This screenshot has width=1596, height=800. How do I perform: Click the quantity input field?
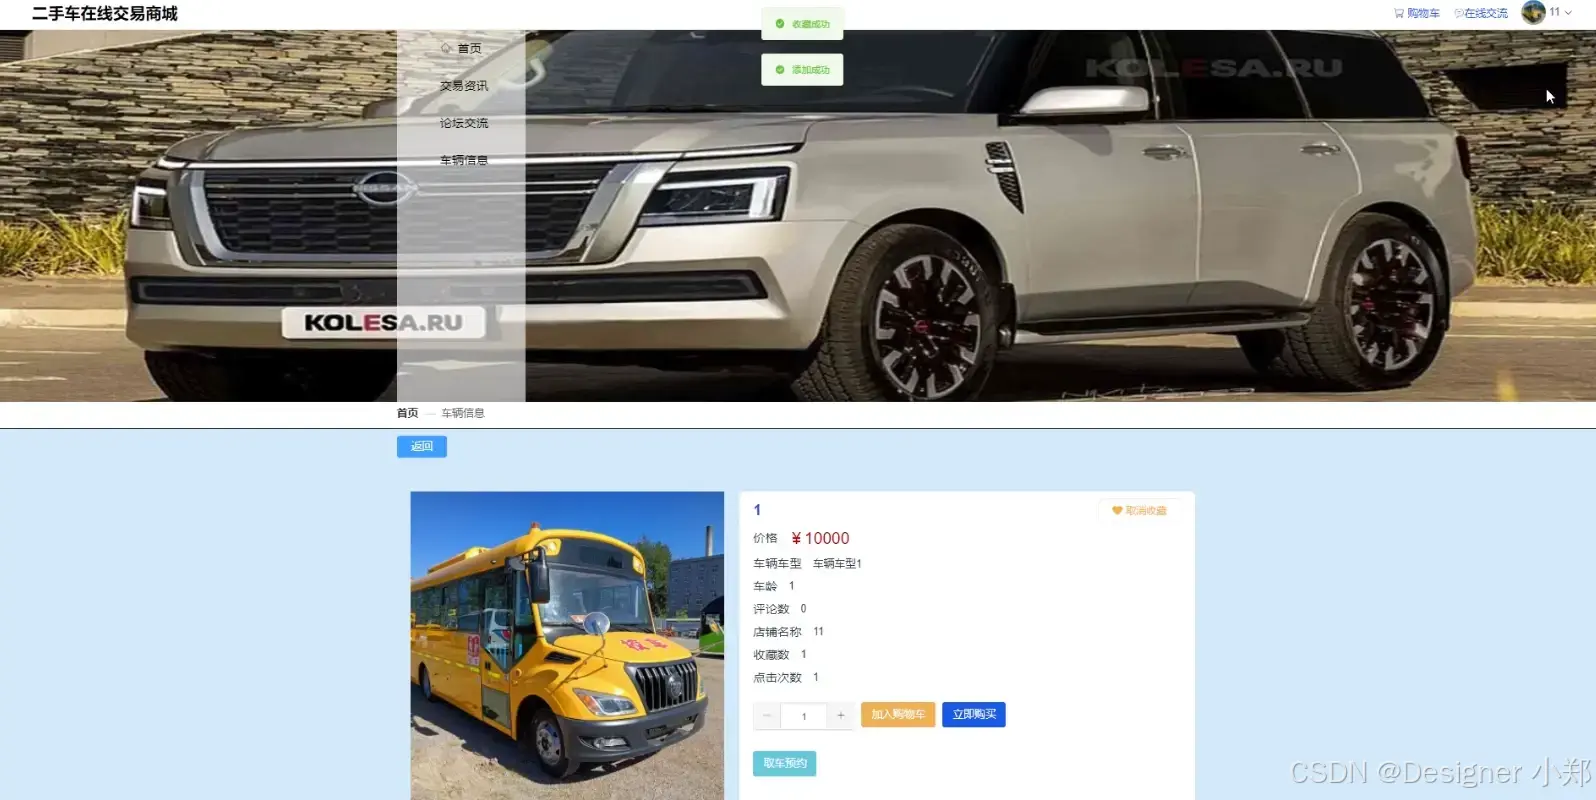pos(804,716)
